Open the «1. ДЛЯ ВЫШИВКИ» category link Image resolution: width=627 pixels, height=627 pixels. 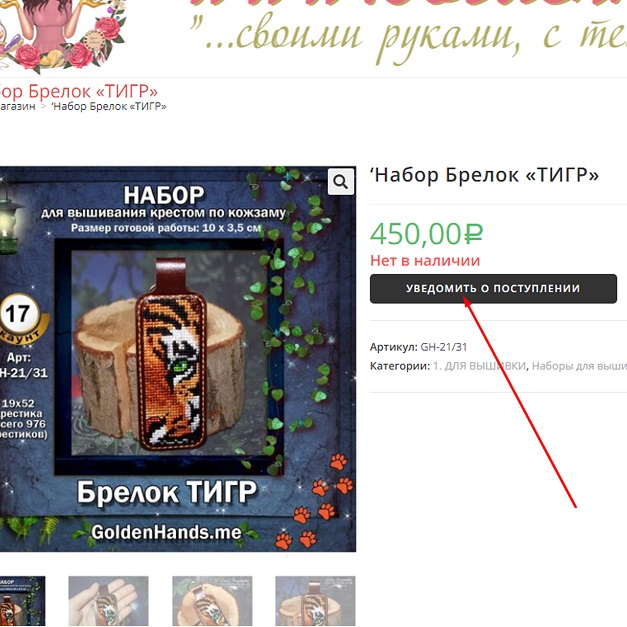(479, 366)
